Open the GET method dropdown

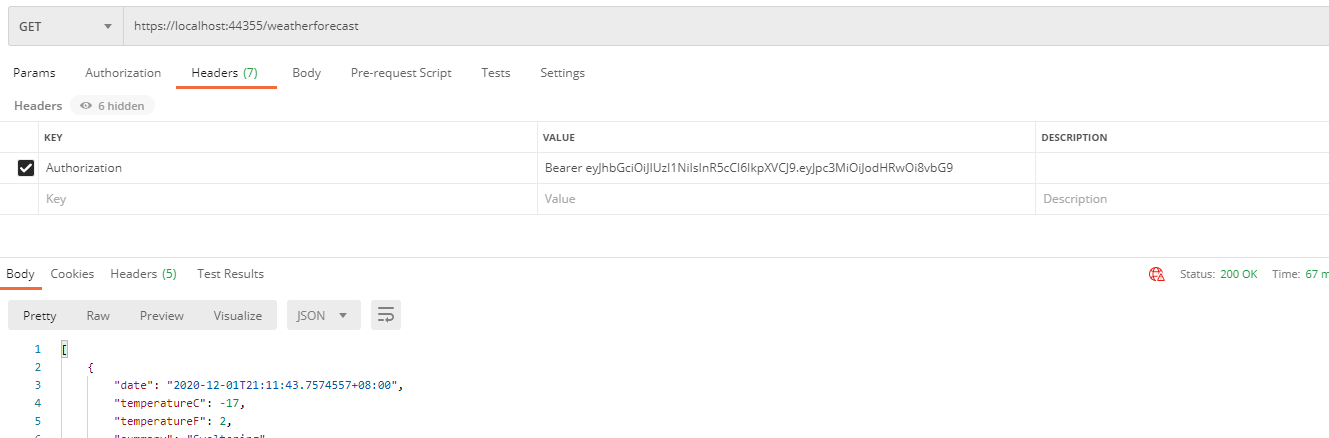point(66,27)
